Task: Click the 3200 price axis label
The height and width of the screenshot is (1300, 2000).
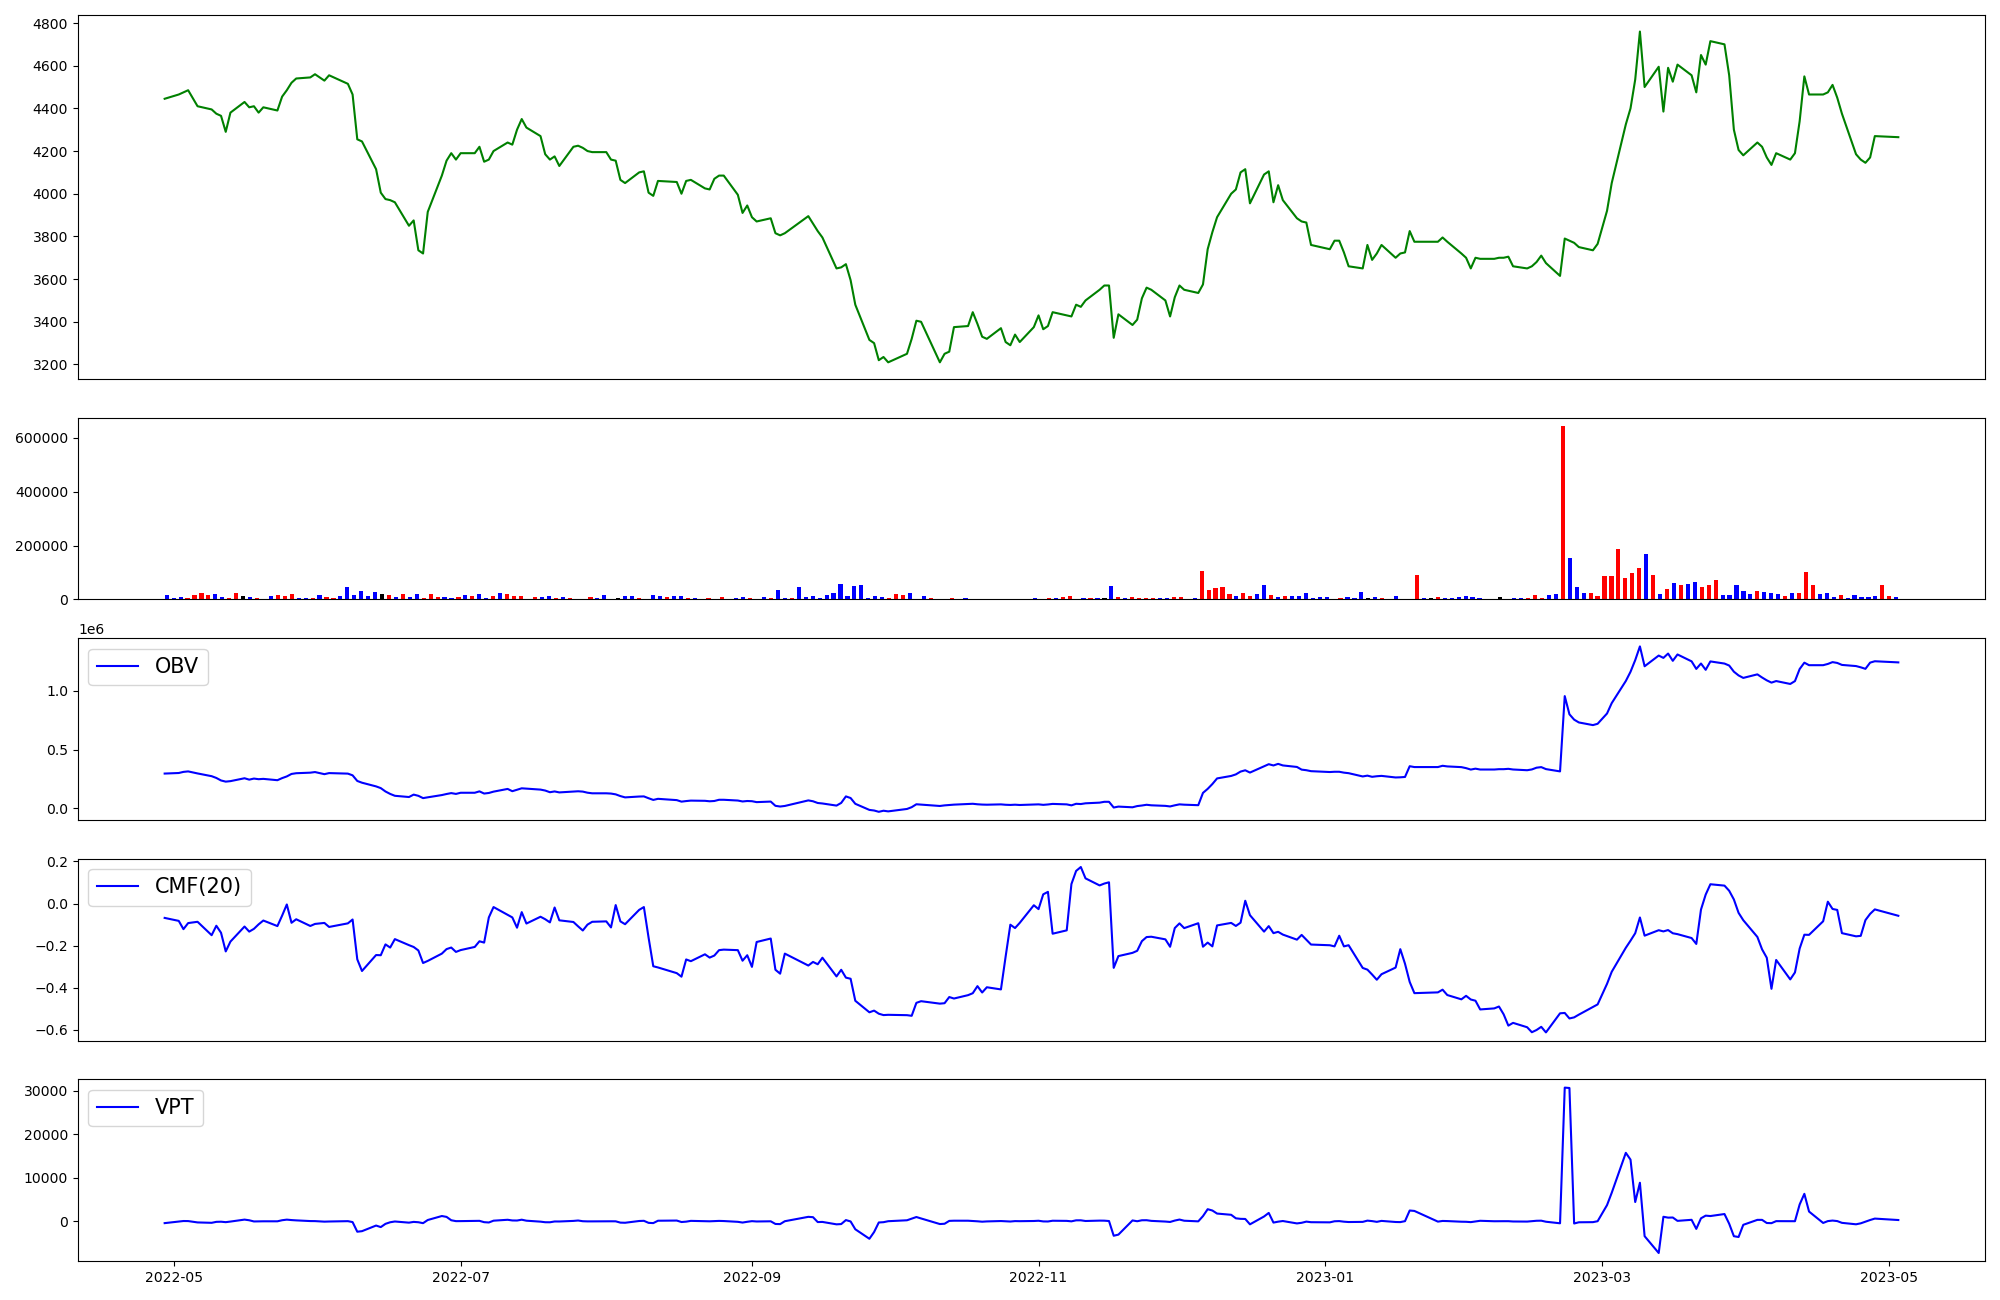Action: pyautogui.click(x=50, y=365)
